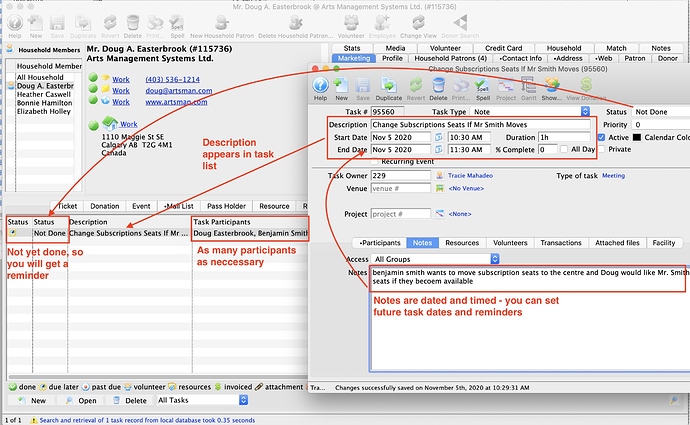The image size is (690, 425).
Task: Open the Donation tab
Action: 105,206
